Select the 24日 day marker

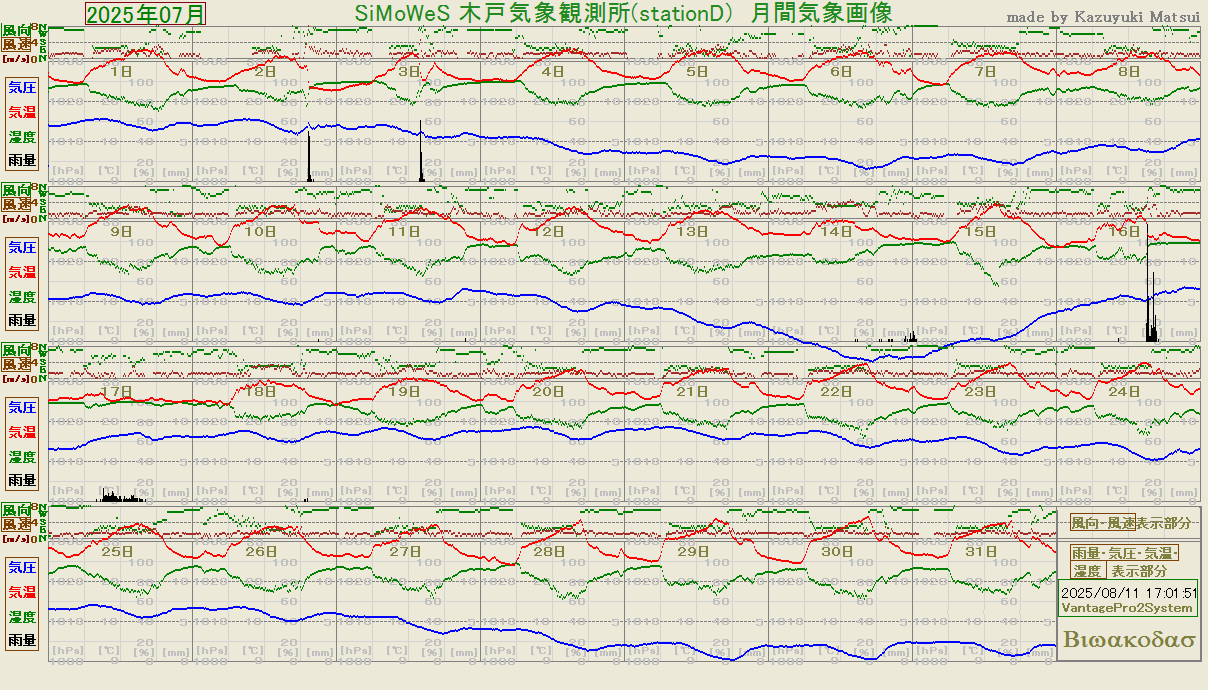click(x=1124, y=392)
